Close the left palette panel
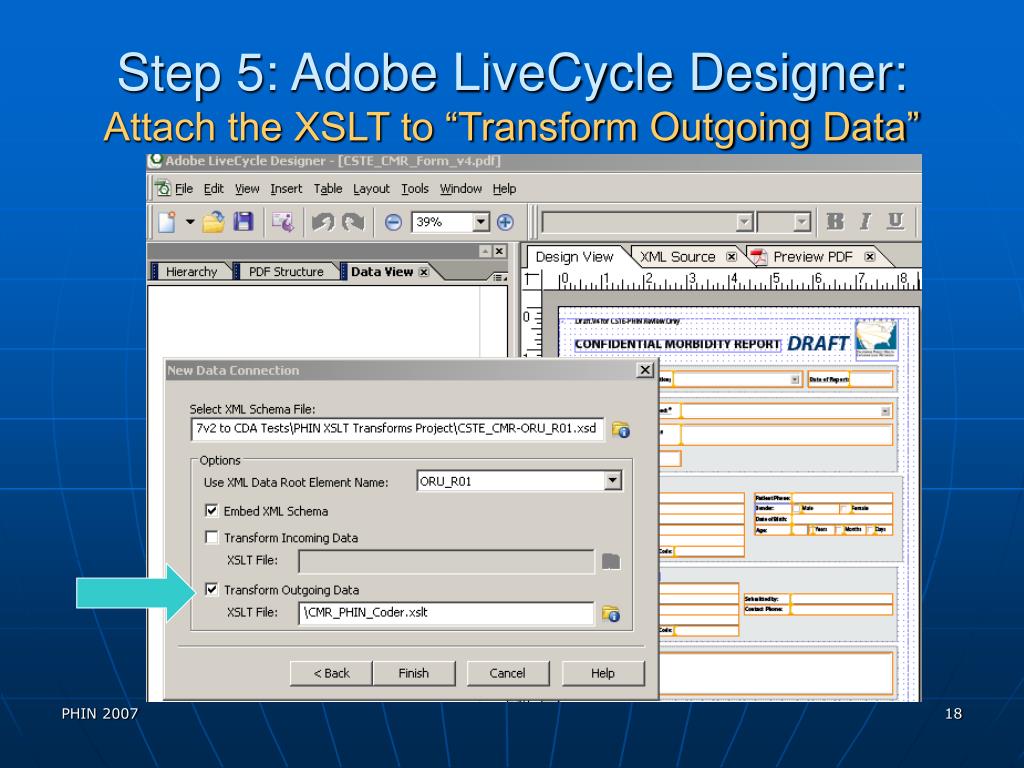 click(499, 251)
